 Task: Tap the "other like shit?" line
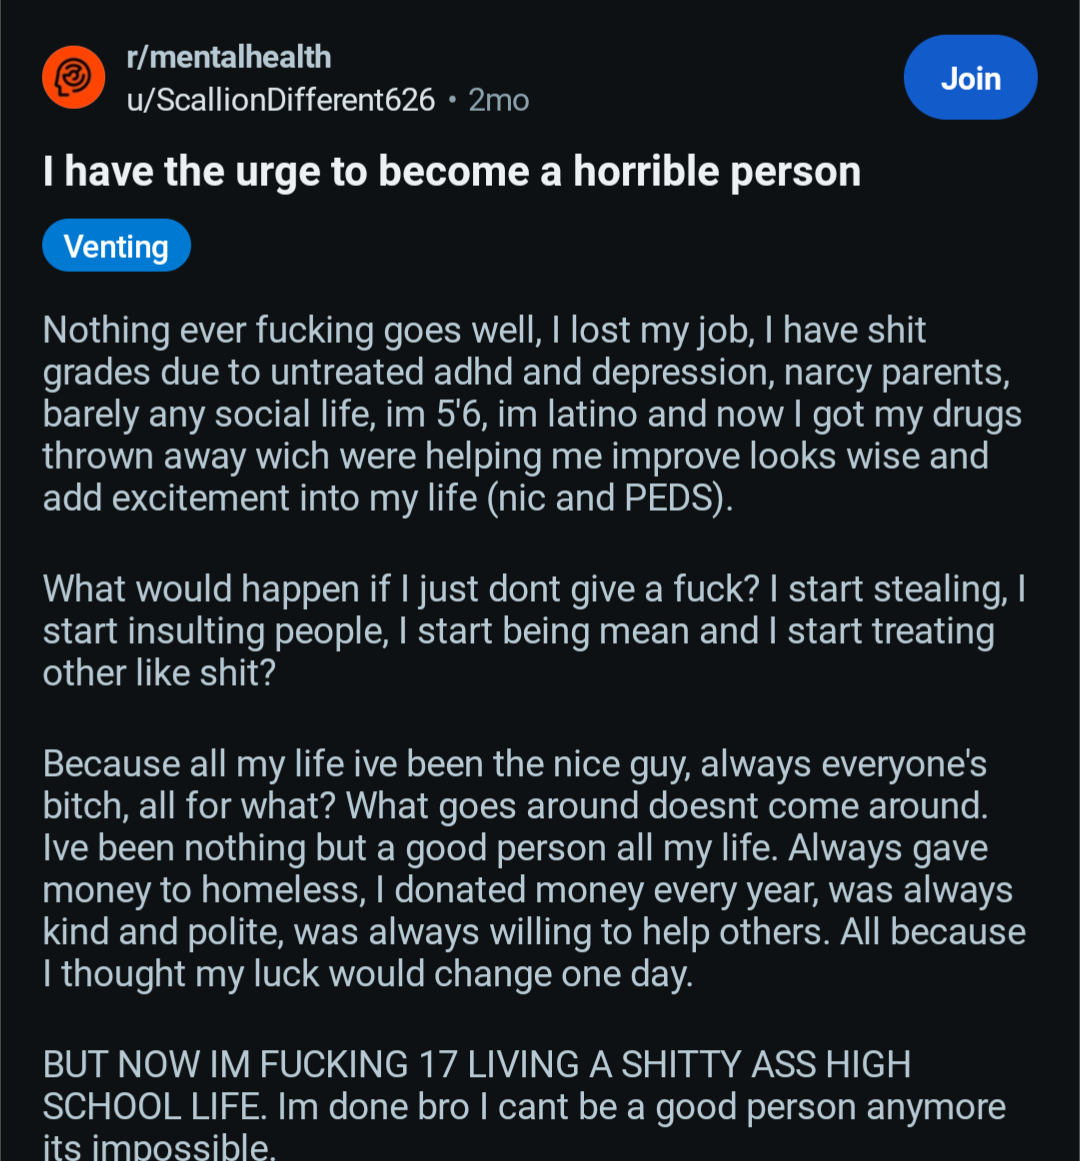159,673
